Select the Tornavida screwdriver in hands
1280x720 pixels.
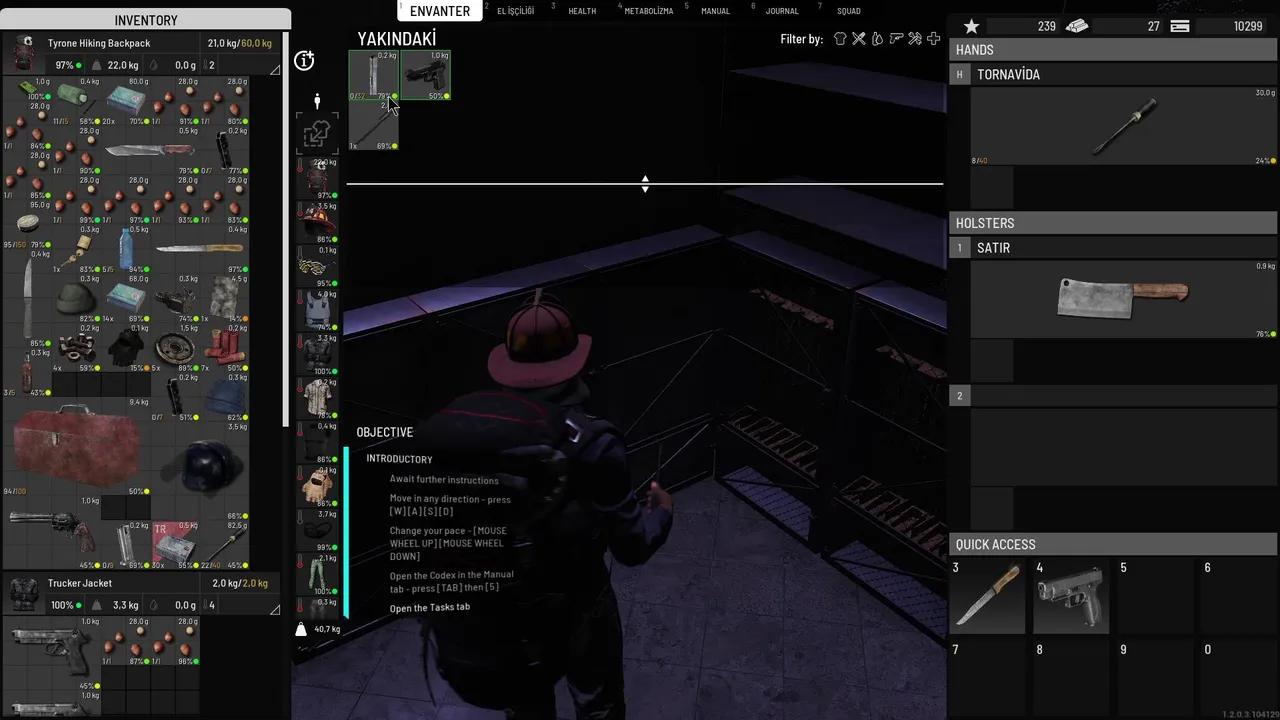click(1124, 126)
